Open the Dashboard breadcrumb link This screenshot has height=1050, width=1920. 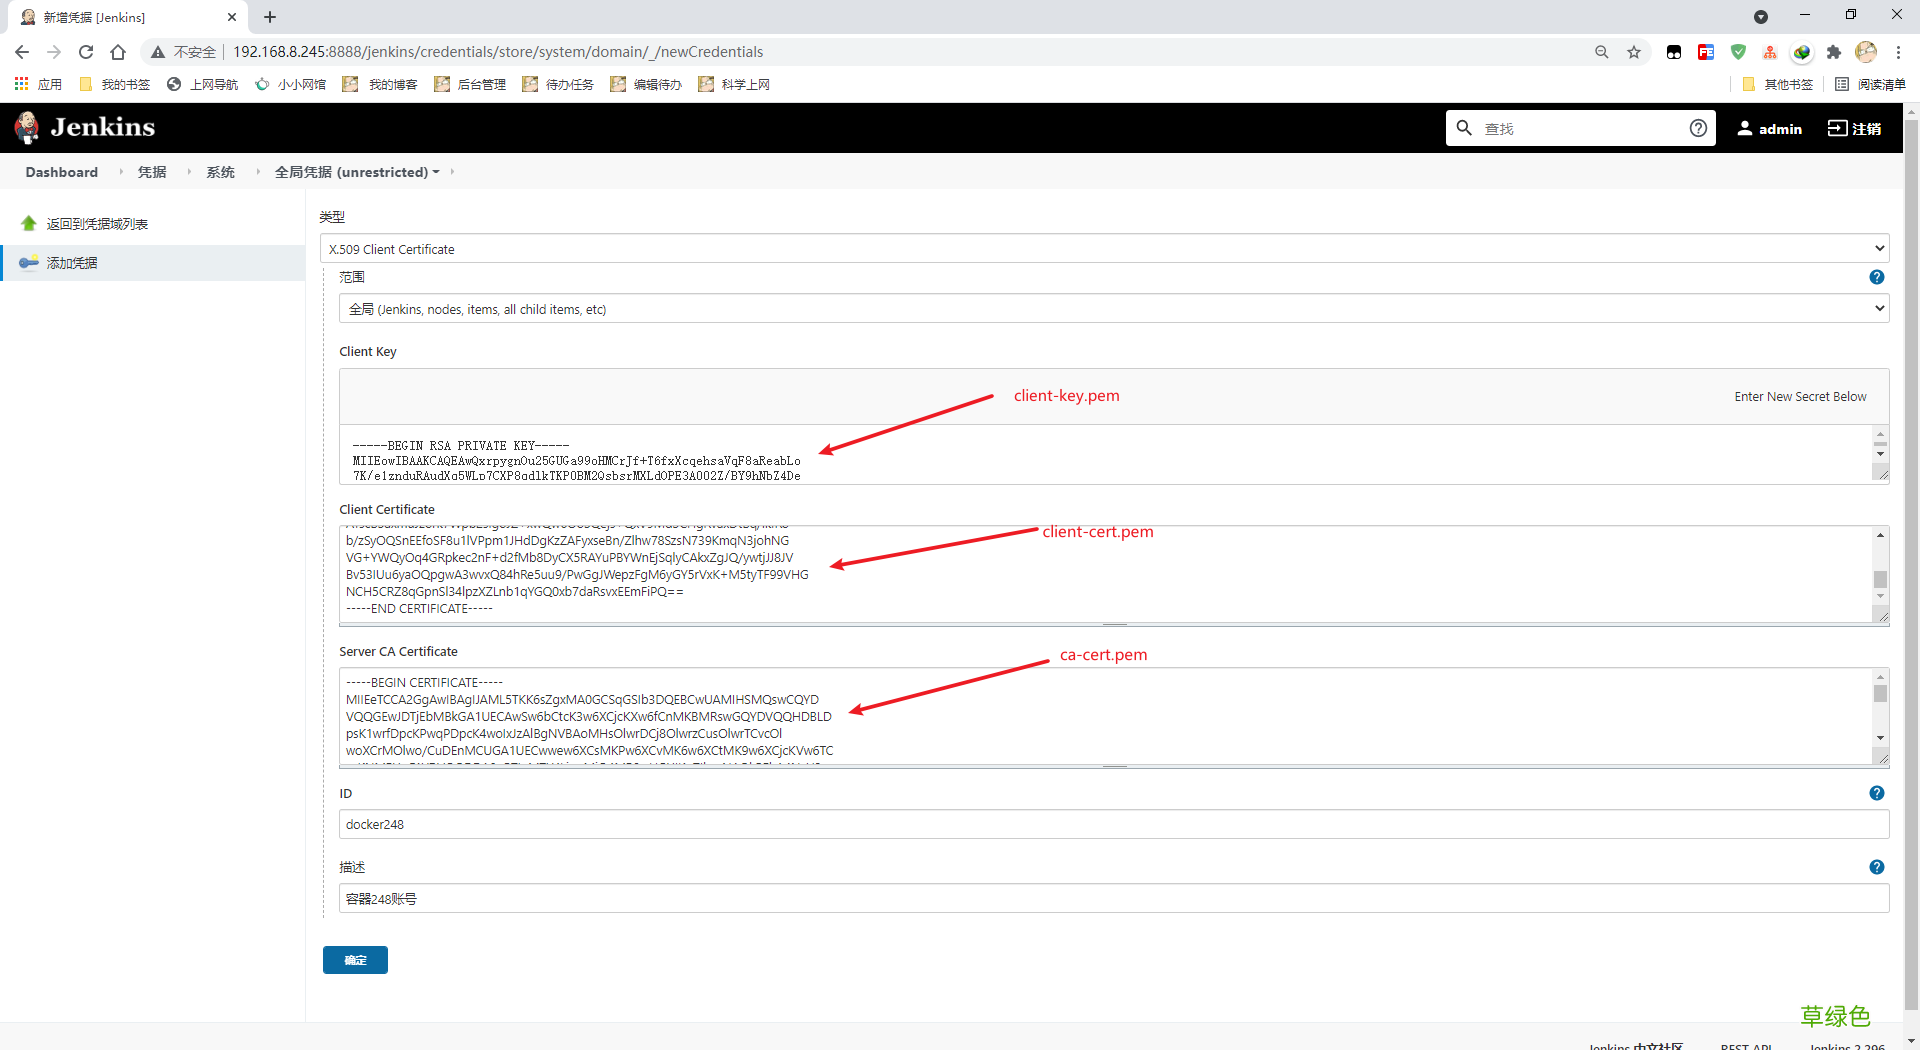[61, 172]
